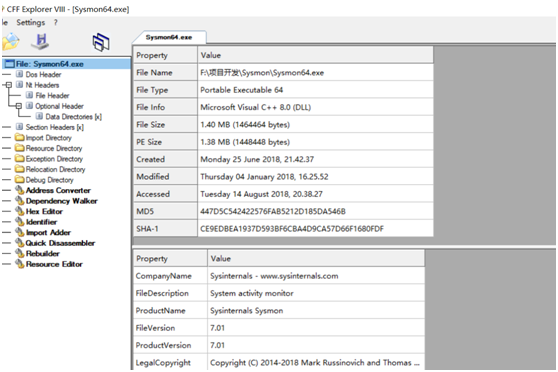Viewport: 558px width, 372px height.
Task: Open the Settings menu
Action: [31, 22]
